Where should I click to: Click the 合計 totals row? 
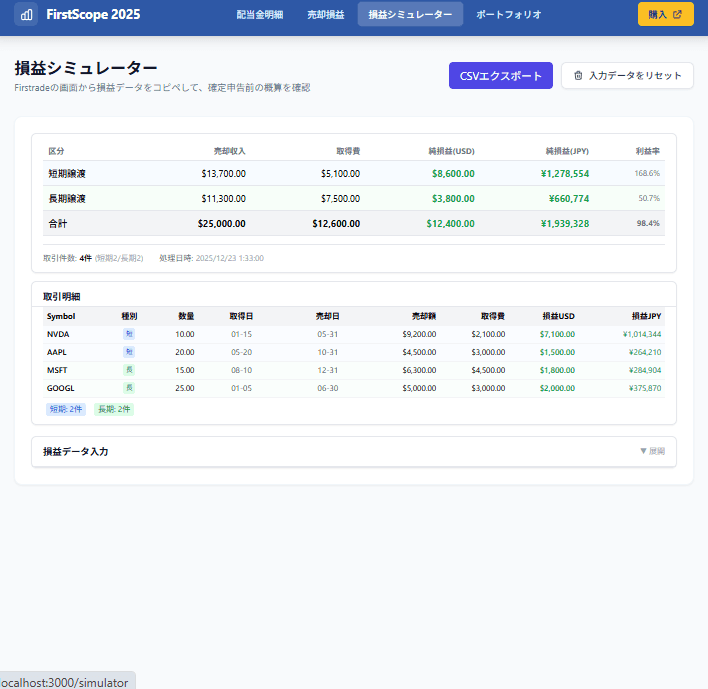pyautogui.click(x=354, y=223)
